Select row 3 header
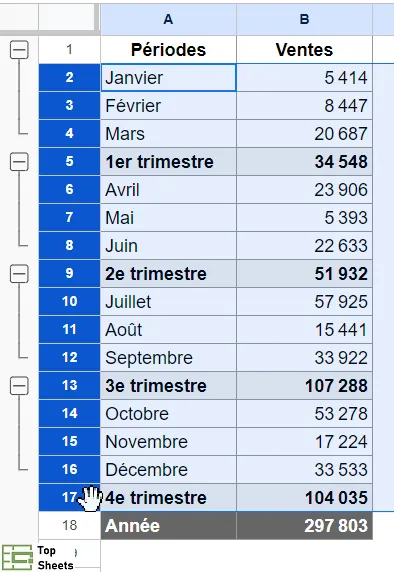Screen dimensions: 394x572 tap(69, 106)
